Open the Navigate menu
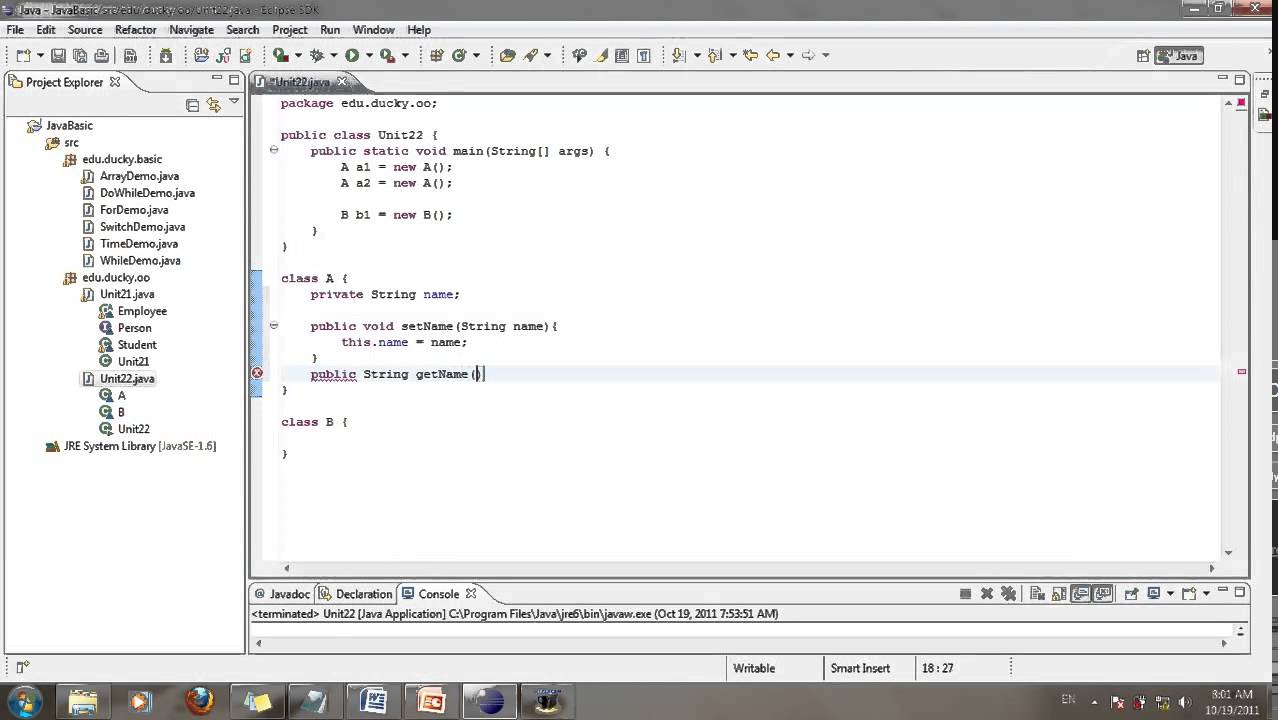The height and width of the screenshot is (720, 1278). click(x=191, y=30)
